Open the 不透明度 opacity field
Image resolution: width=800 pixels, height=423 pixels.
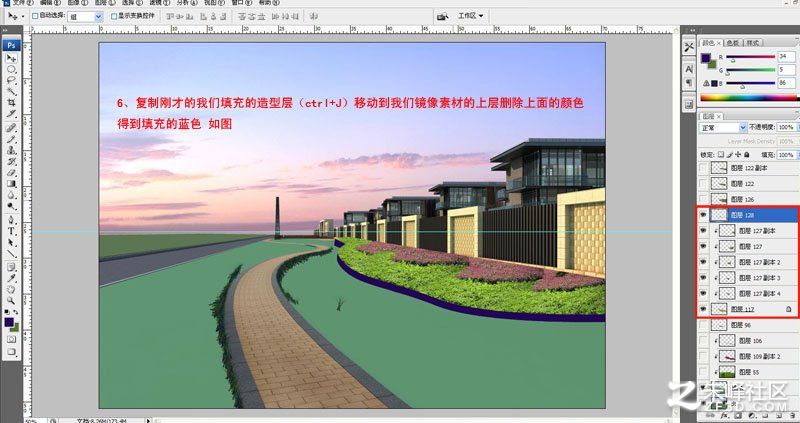[787, 127]
